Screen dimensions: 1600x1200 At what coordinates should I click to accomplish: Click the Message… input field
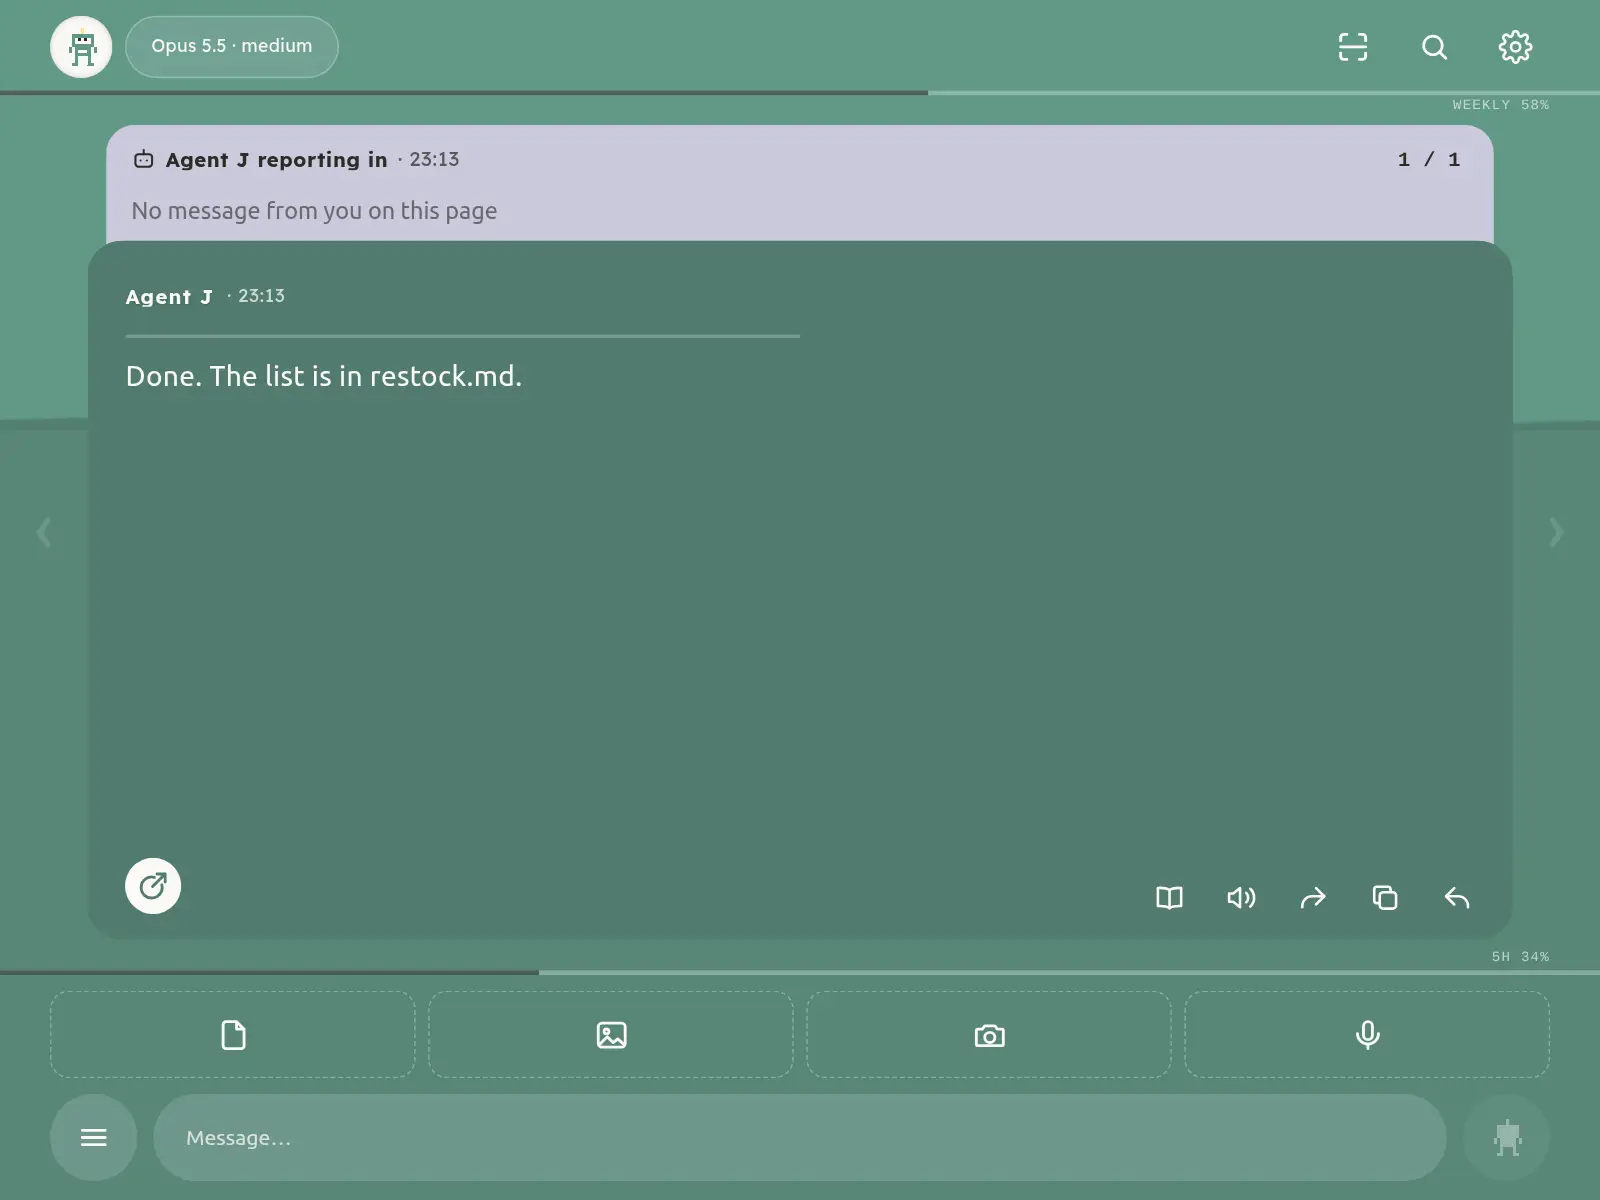(x=800, y=1138)
